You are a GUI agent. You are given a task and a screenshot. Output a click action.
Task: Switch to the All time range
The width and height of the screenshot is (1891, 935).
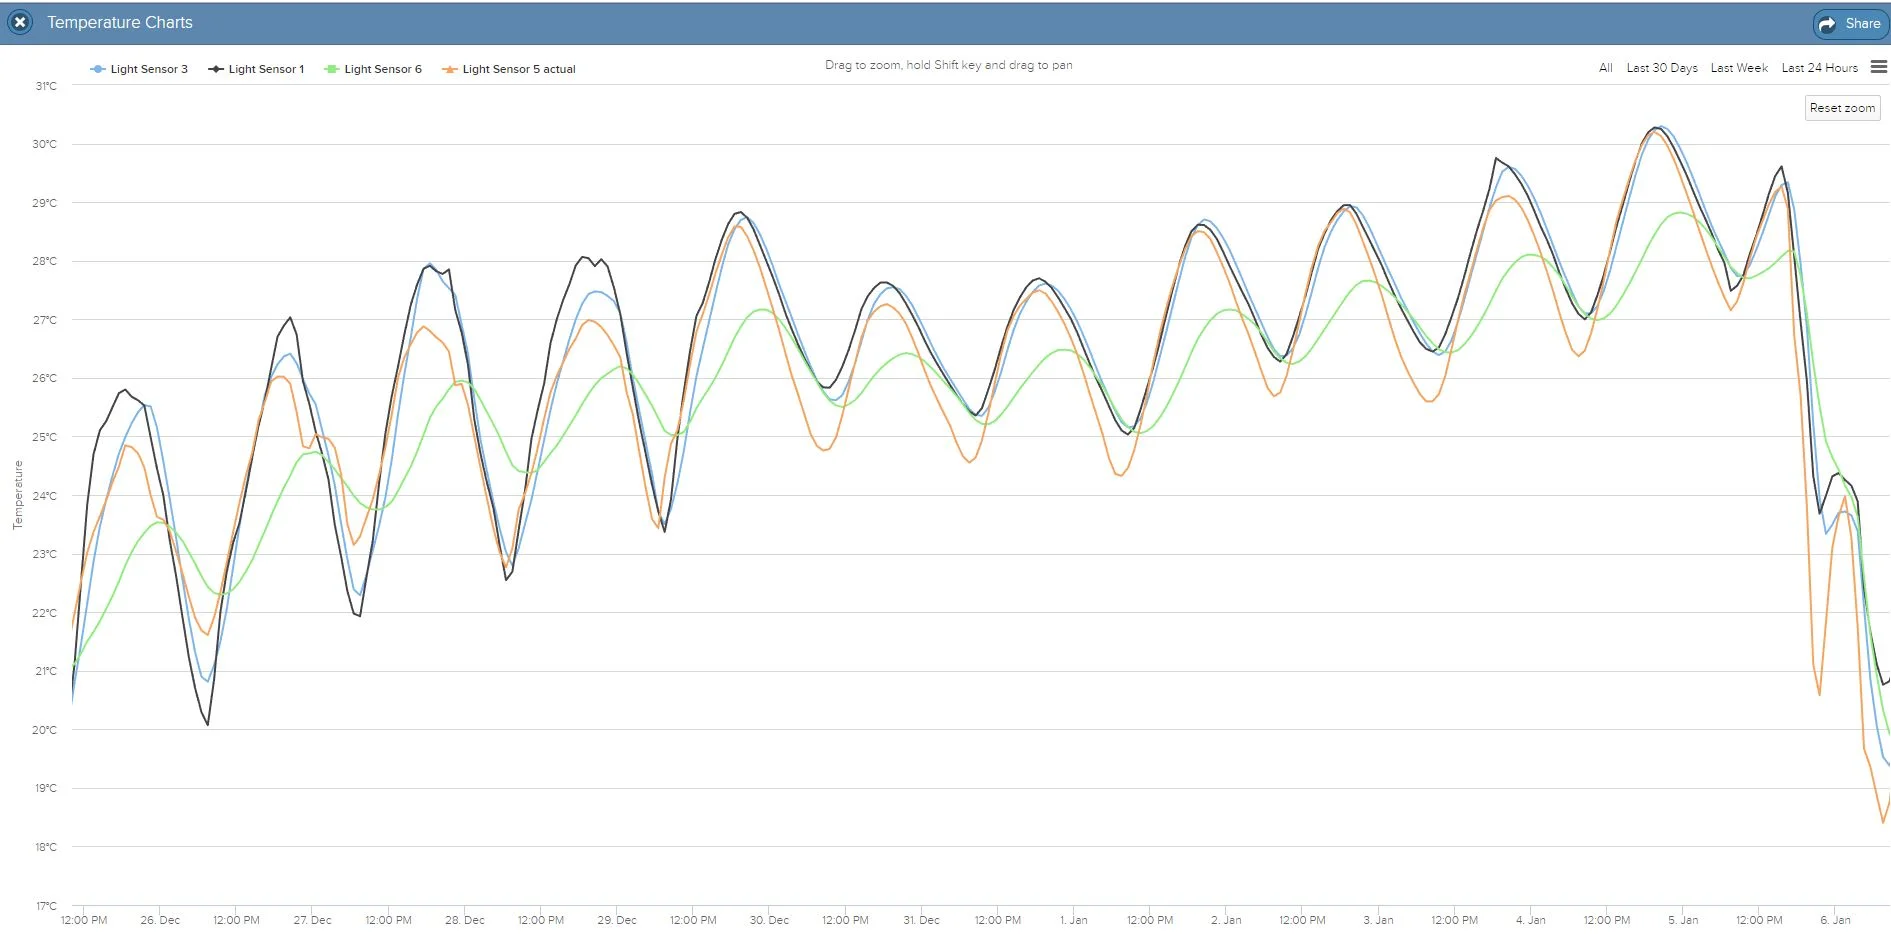[x=1604, y=67]
